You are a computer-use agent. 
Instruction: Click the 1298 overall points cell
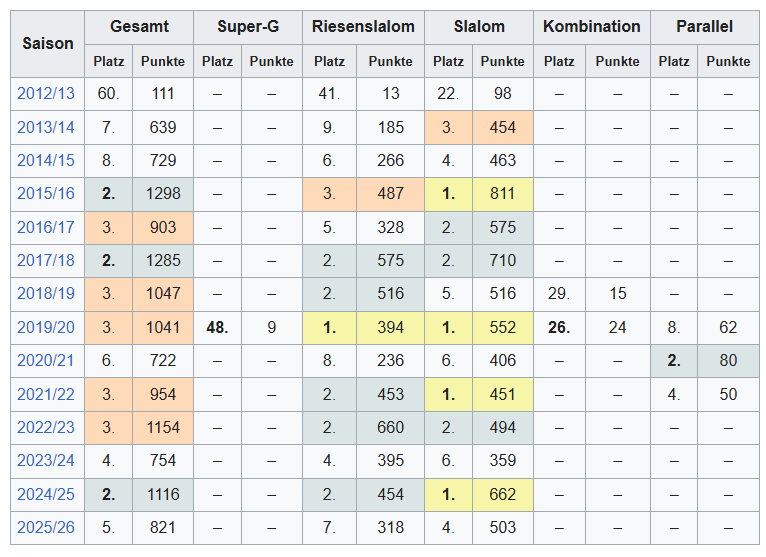163,194
